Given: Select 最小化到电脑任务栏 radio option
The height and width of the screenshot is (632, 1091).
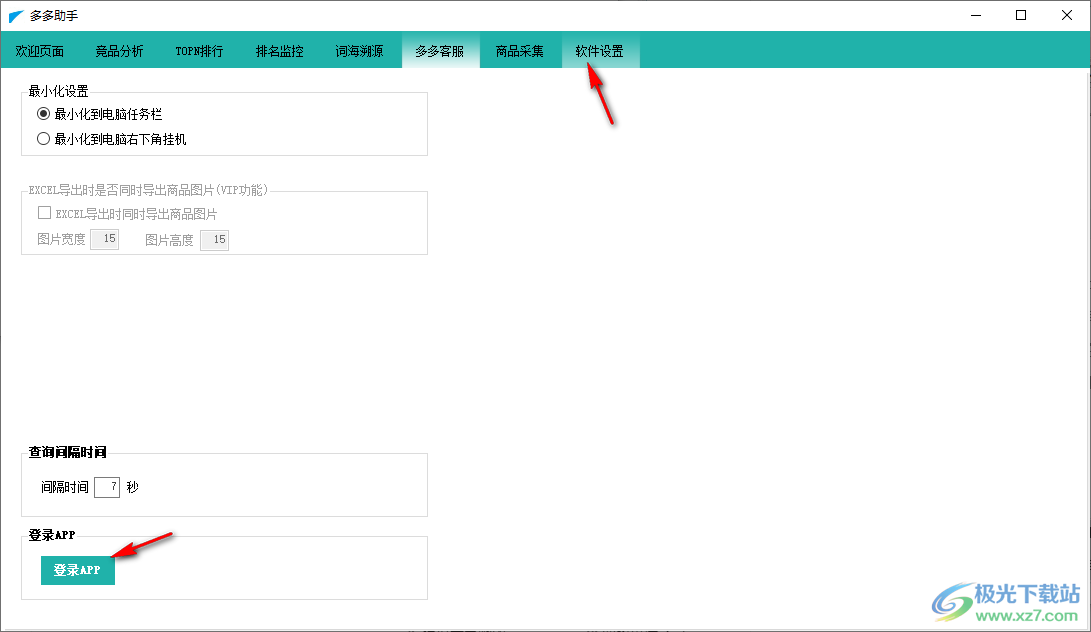Looking at the screenshot, I should click(x=44, y=114).
